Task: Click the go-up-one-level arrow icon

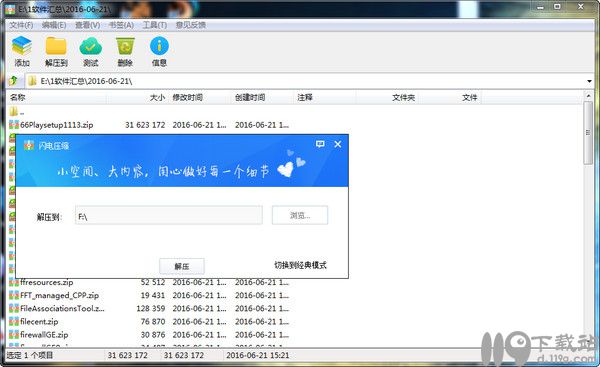Action: (13, 81)
